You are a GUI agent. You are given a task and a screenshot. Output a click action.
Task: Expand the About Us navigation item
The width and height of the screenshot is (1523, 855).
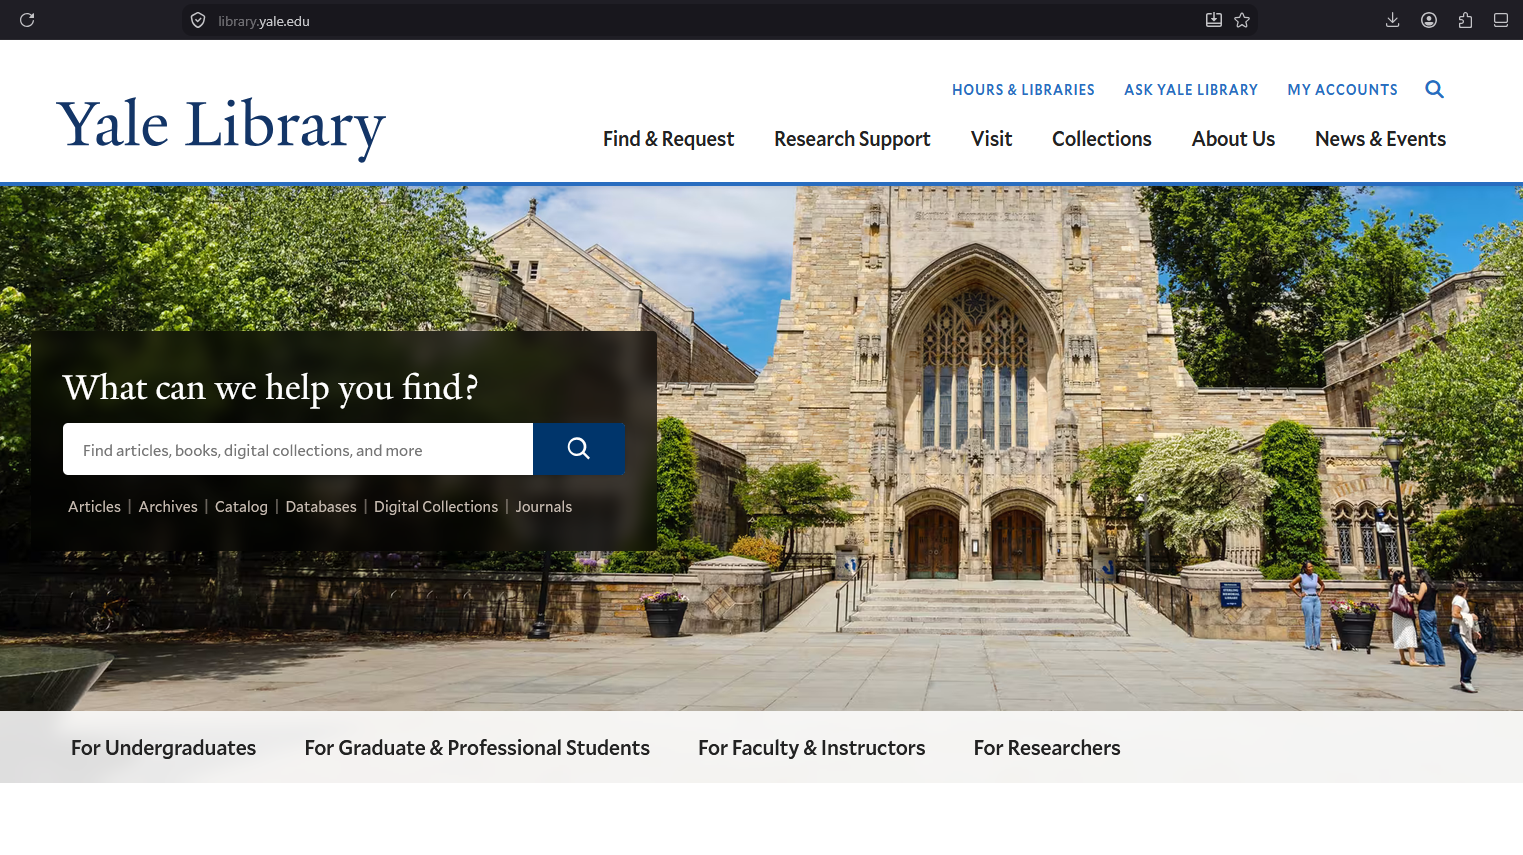coord(1233,139)
